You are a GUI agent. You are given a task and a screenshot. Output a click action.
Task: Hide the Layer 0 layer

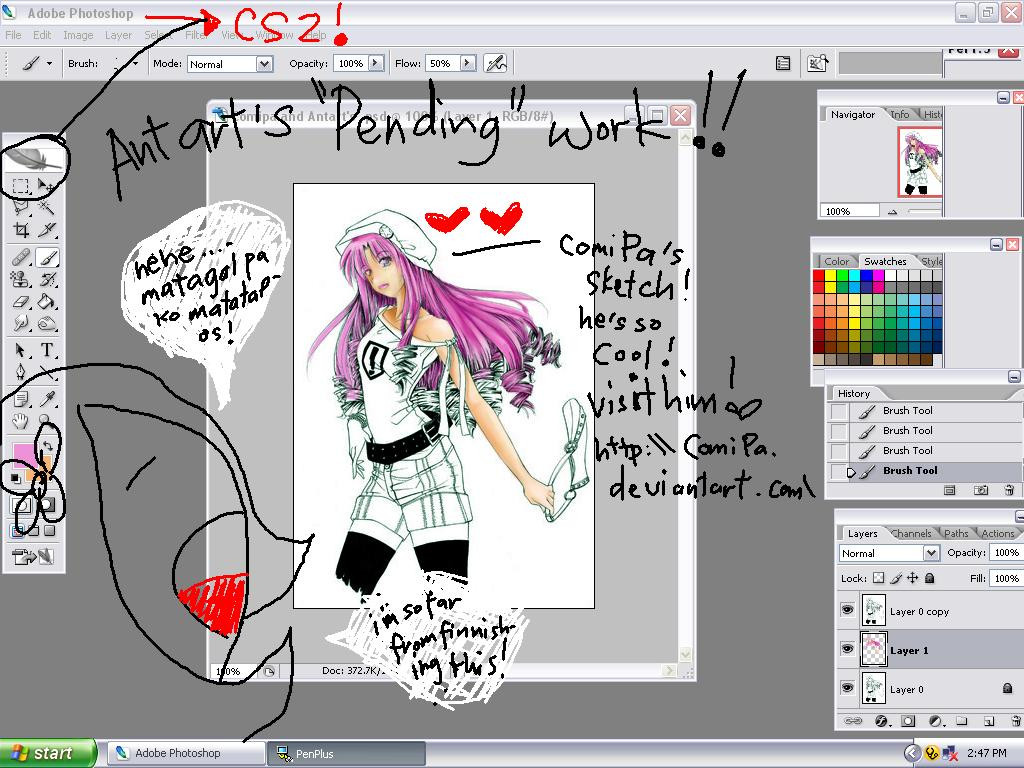[847, 688]
